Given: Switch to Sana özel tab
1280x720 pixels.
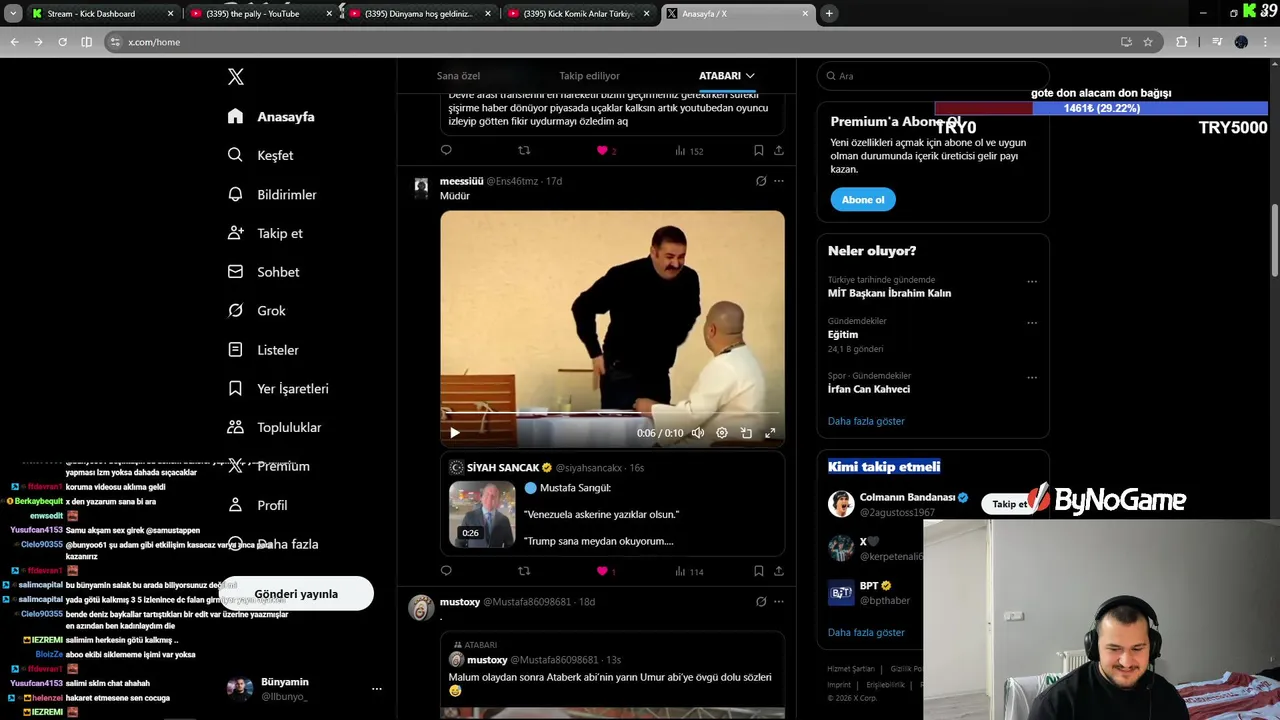Looking at the screenshot, I should tap(458, 76).
